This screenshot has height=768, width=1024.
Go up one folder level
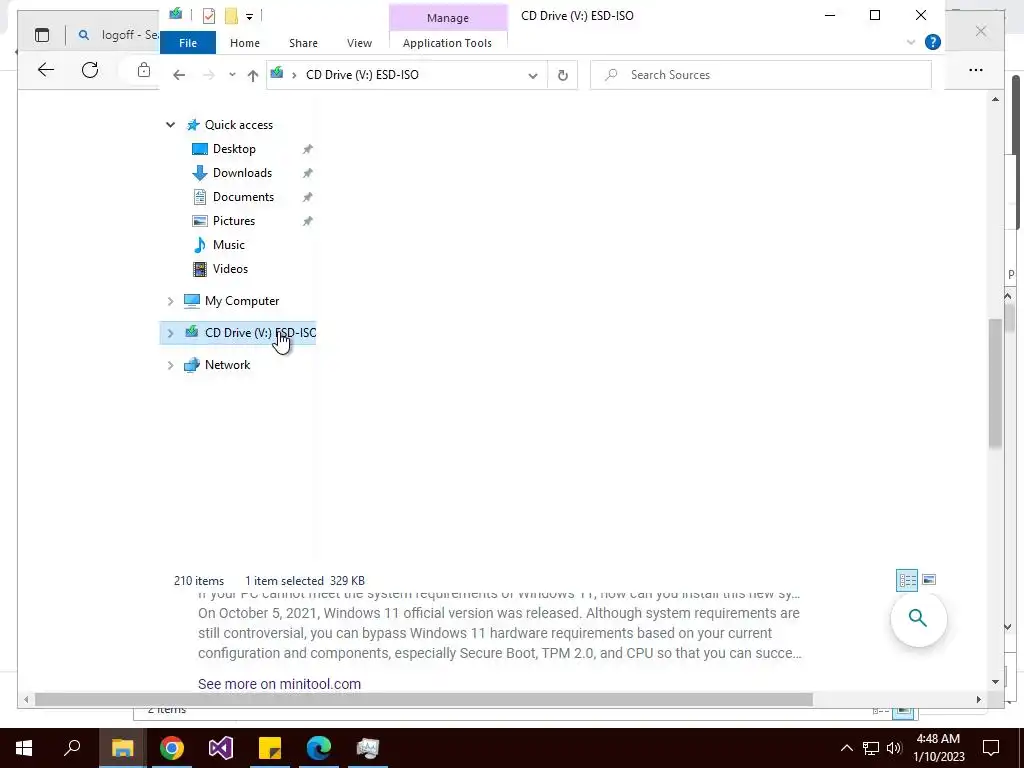click(253, 75)
